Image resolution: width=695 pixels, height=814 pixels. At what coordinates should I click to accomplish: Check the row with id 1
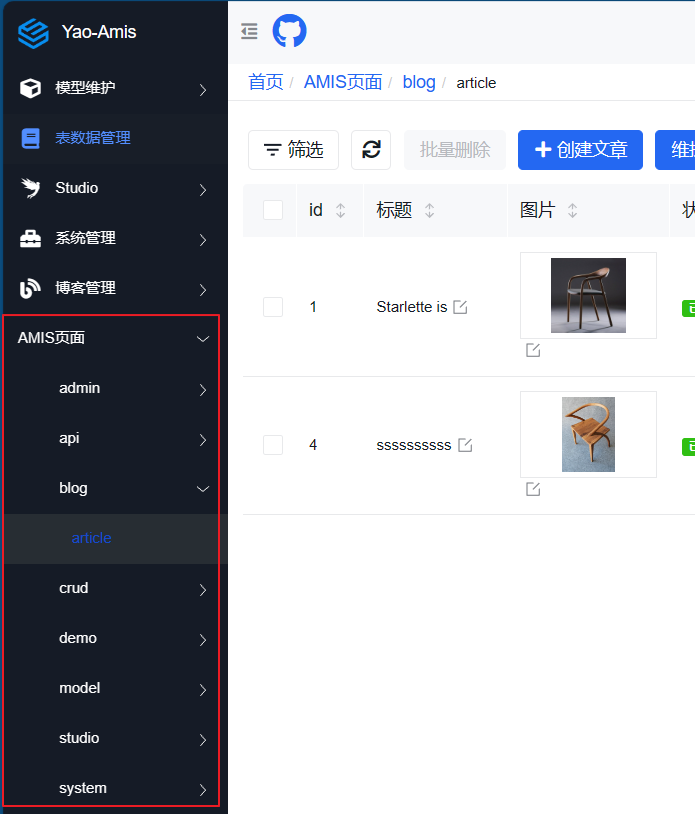tap(273, 307)
